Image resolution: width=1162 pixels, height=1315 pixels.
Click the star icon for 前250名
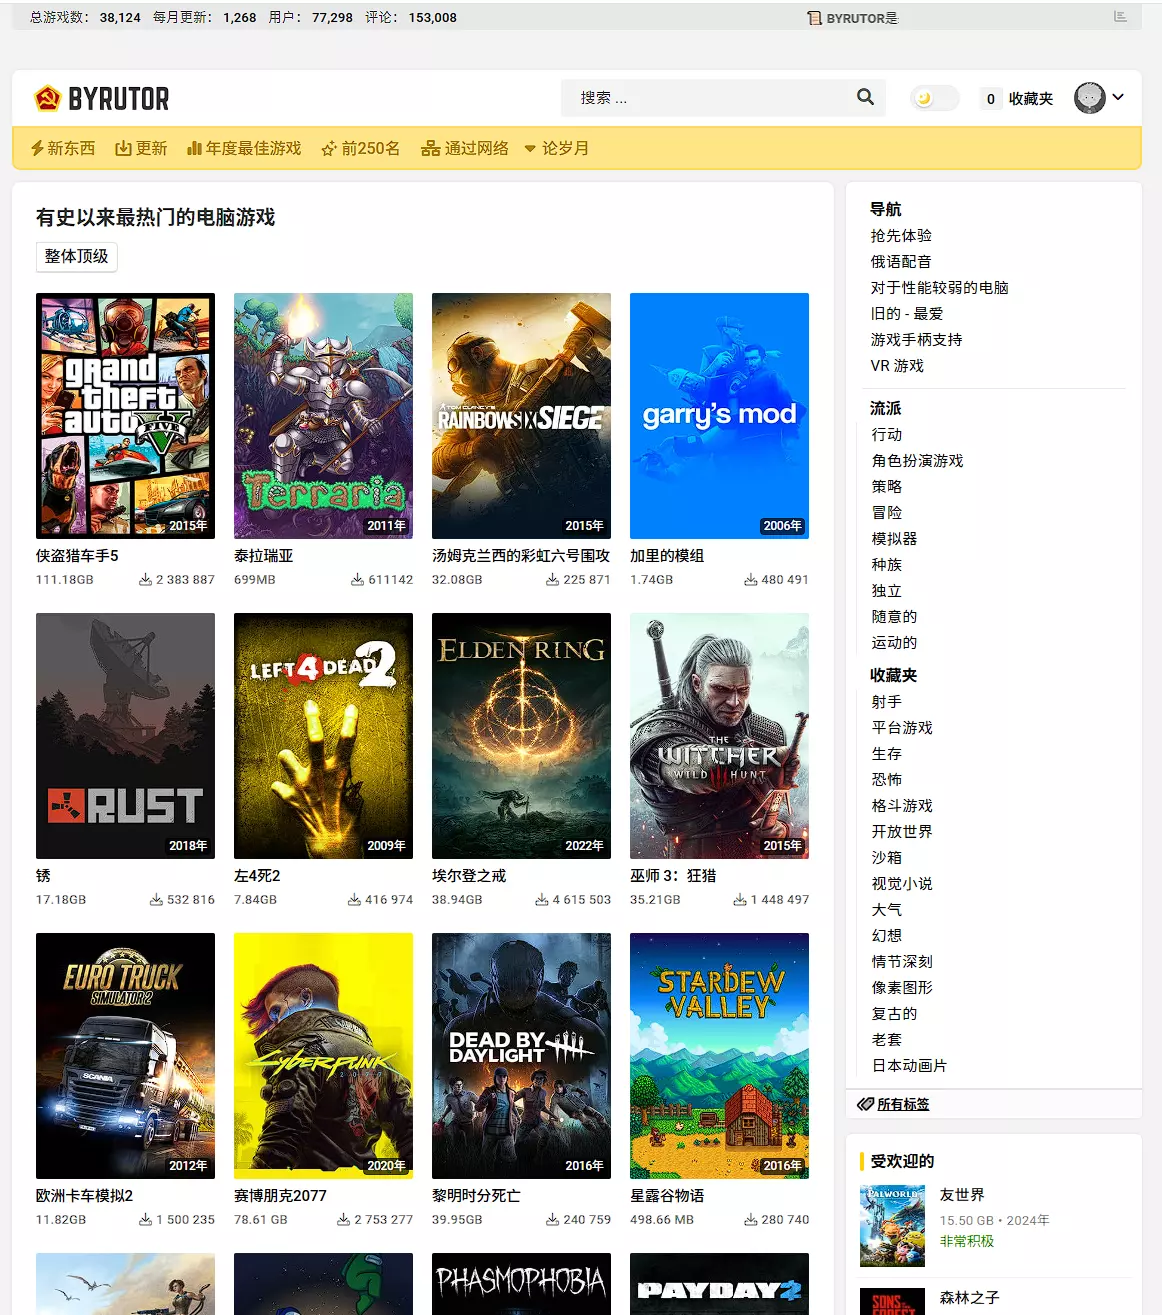pyautogui.click(x=328, y=149)
